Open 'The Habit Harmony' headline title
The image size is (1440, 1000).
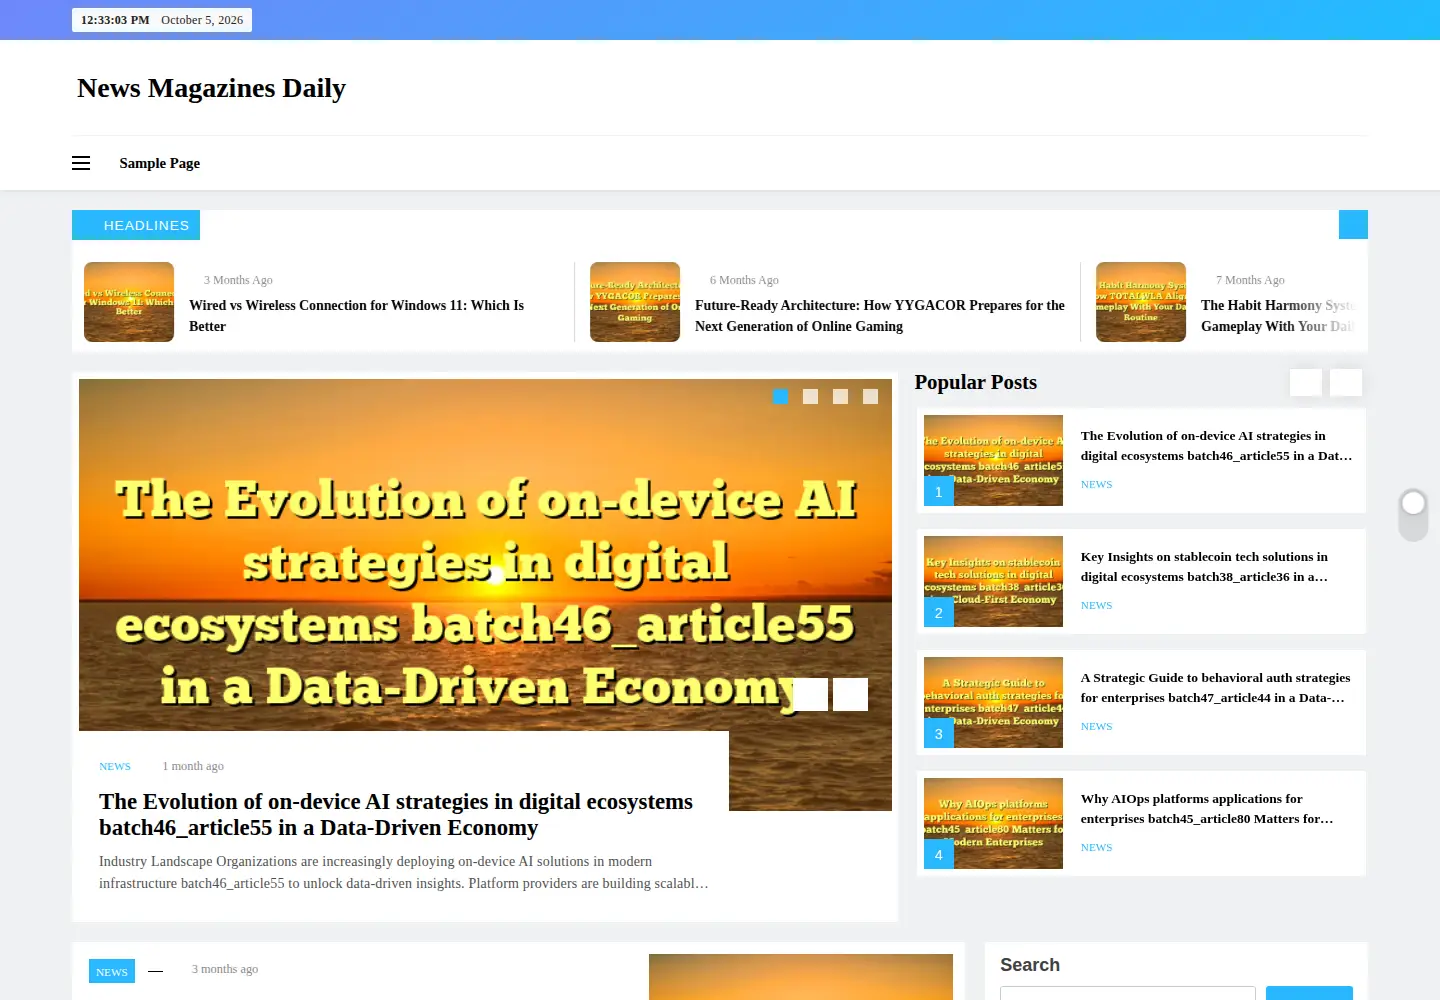(1278, 316)
